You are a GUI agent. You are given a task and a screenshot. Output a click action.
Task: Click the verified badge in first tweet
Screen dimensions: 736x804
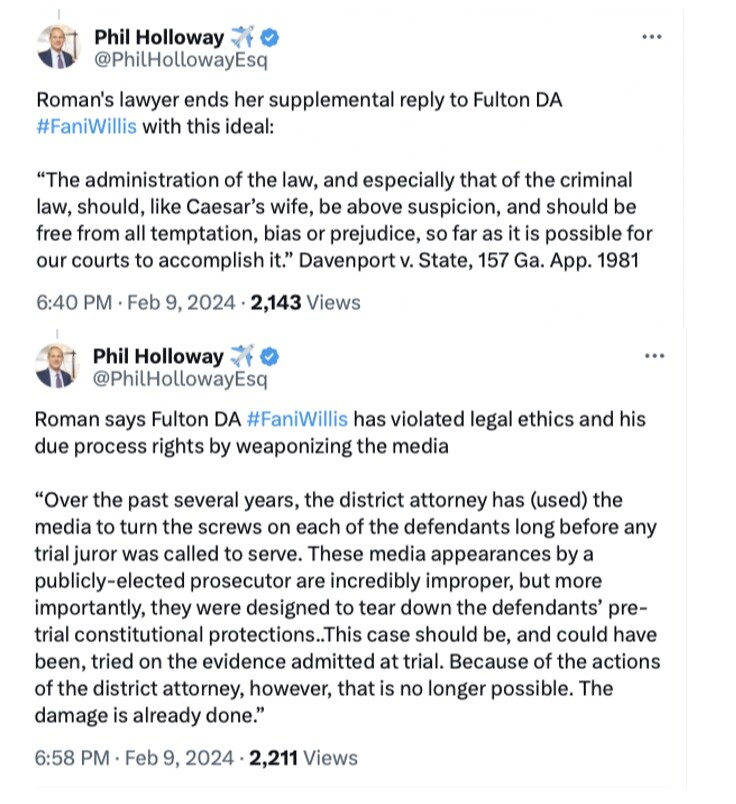[x=270, y=37]
